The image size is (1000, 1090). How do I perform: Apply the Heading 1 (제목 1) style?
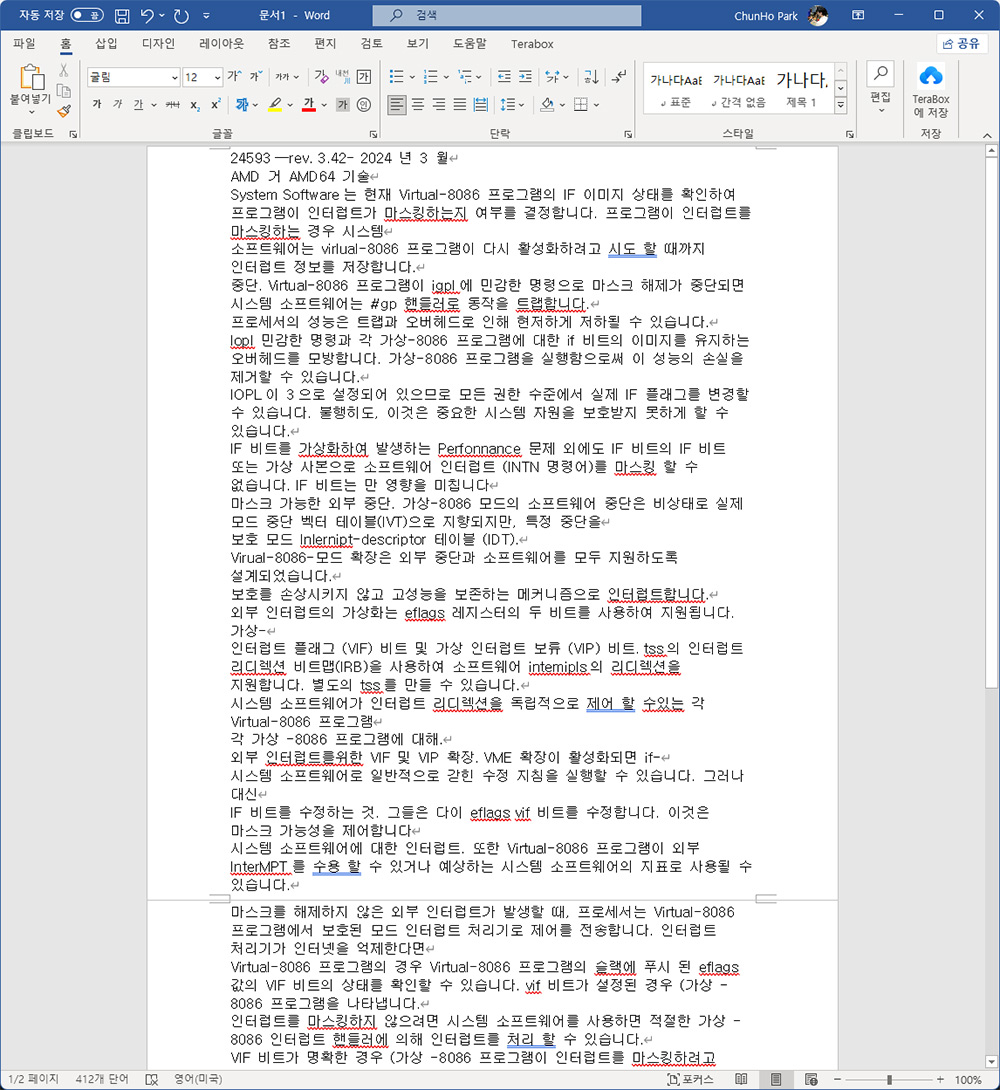tap(801, 89)
